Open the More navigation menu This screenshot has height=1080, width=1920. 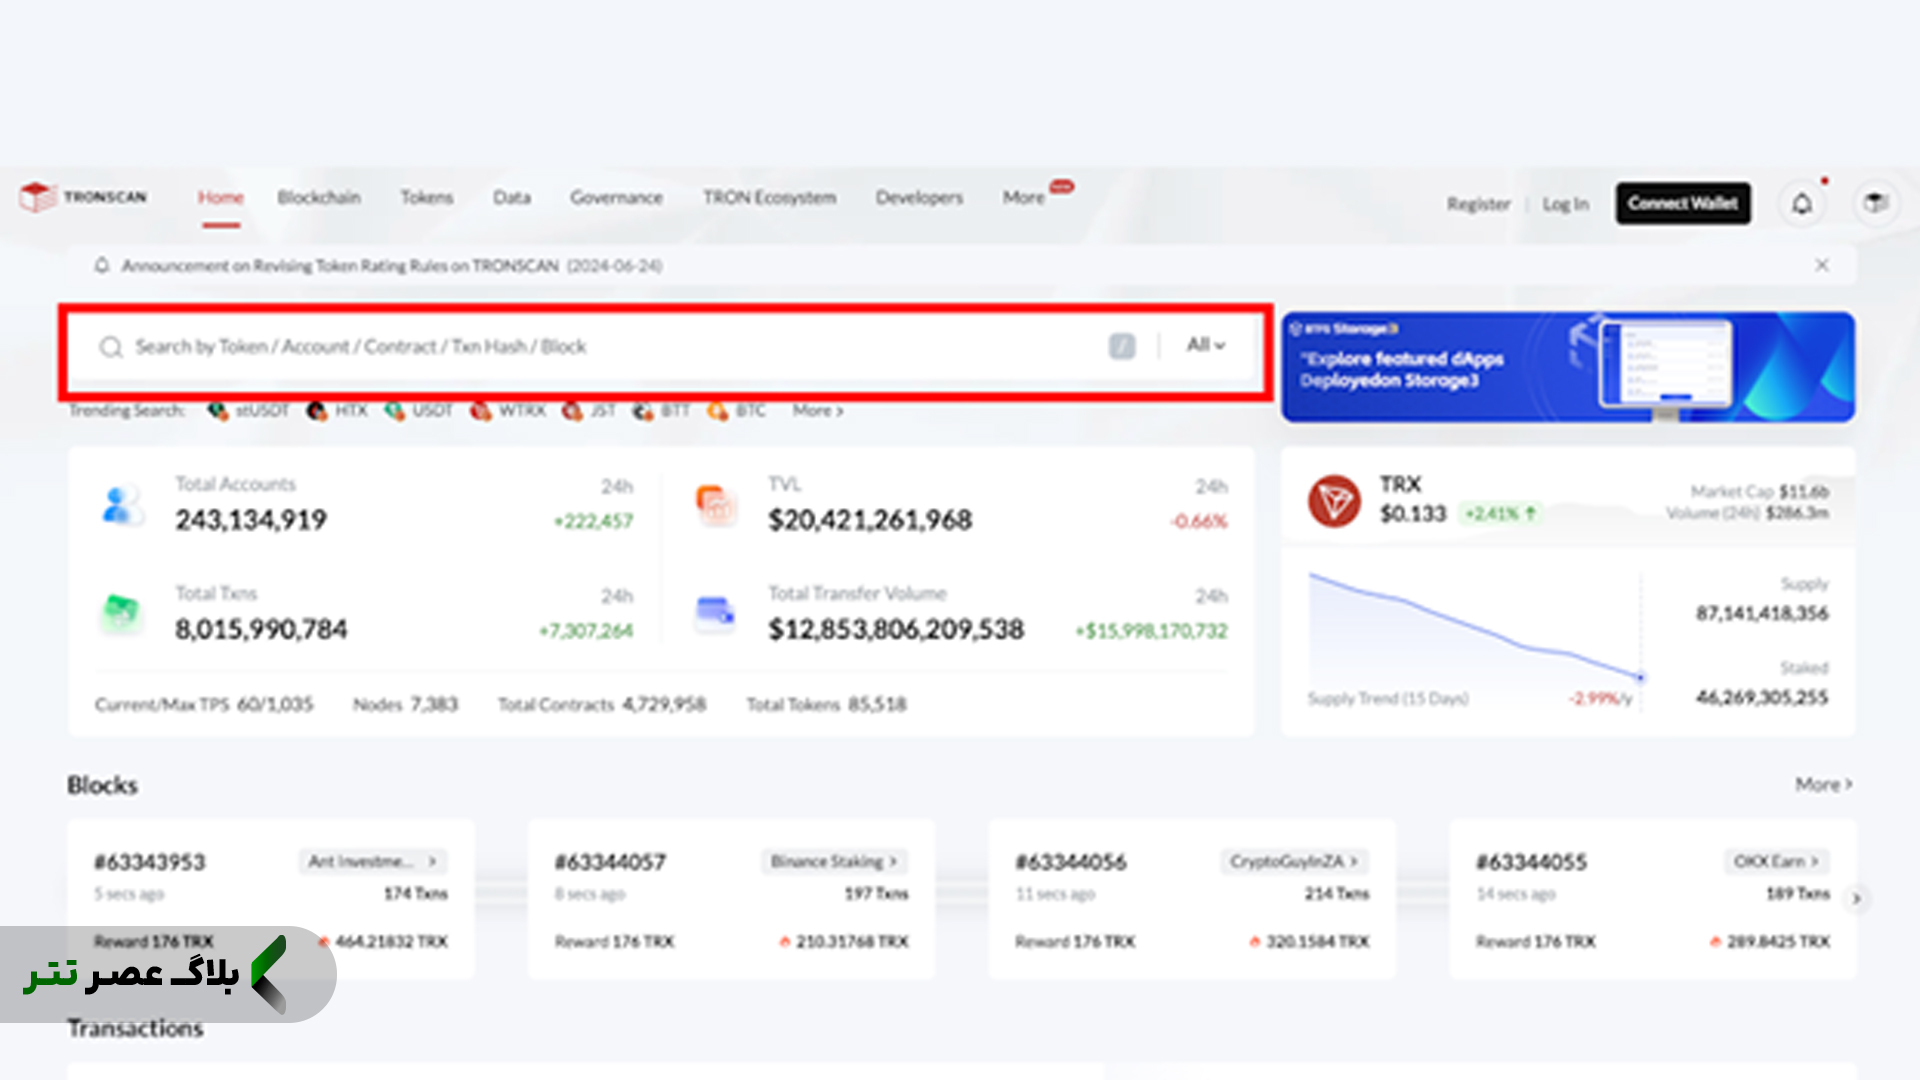pyautogui.click(x=1024, y=198)
